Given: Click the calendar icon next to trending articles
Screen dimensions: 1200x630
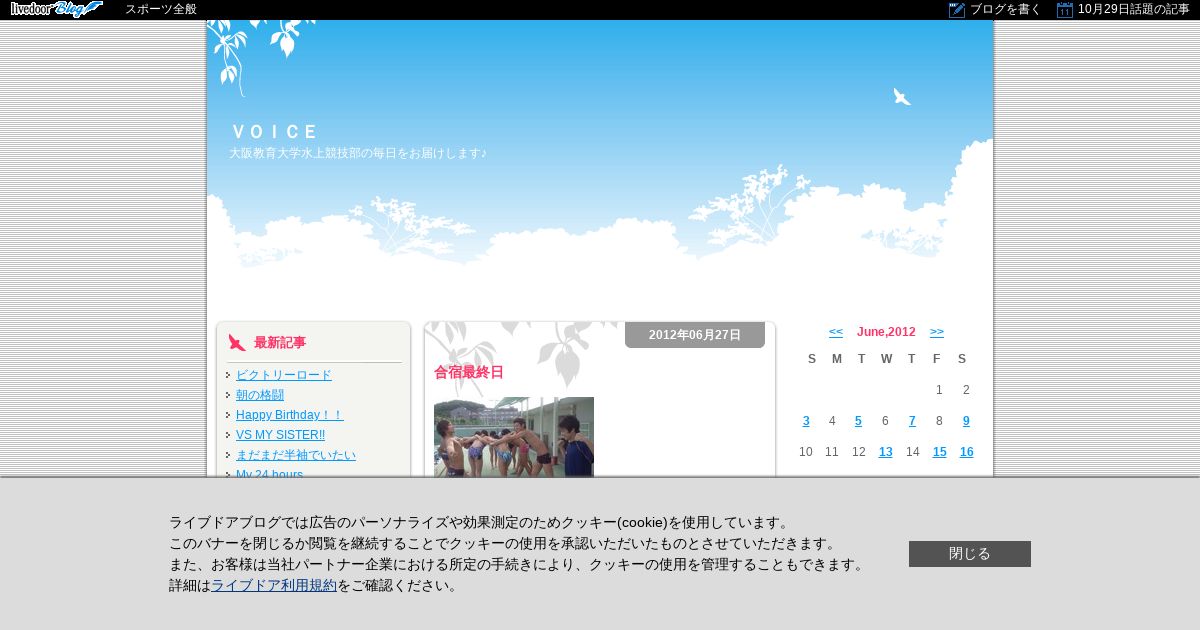Looking at the screenshot, I should pyautogui.click(x=1065, y=10).
